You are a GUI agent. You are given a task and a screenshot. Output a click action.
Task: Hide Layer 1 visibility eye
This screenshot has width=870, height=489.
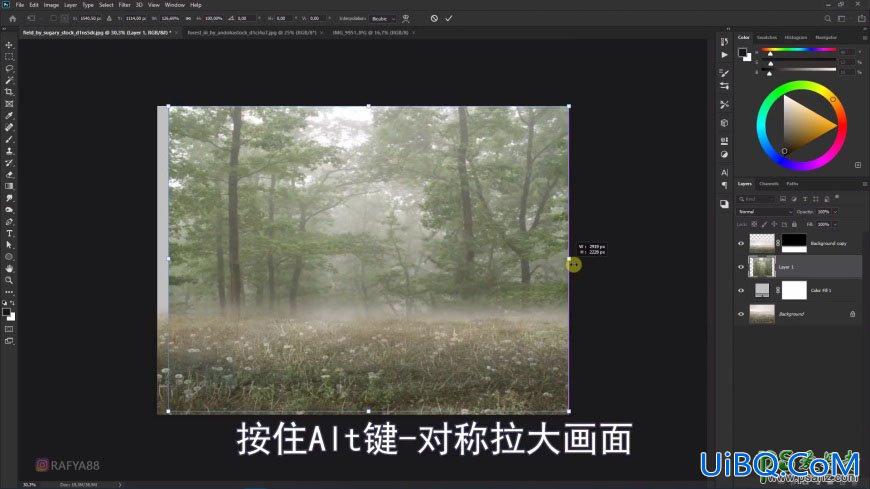point(741,267)
